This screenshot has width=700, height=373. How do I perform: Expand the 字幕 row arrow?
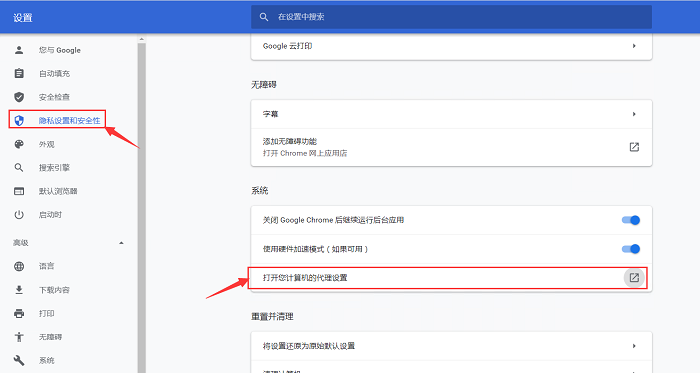634,114
